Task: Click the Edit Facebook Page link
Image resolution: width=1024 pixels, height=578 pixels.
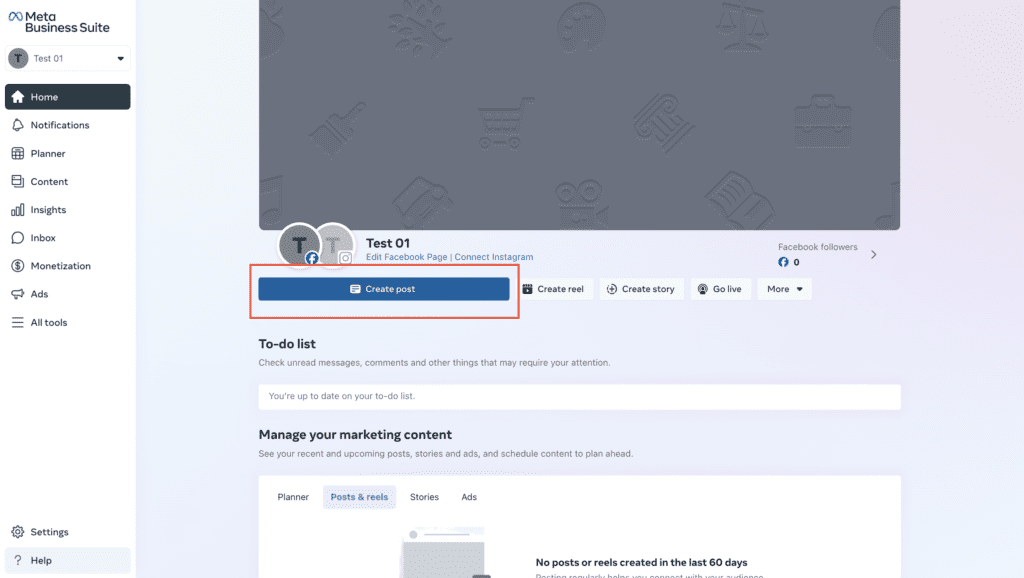Action: point(406,257)
